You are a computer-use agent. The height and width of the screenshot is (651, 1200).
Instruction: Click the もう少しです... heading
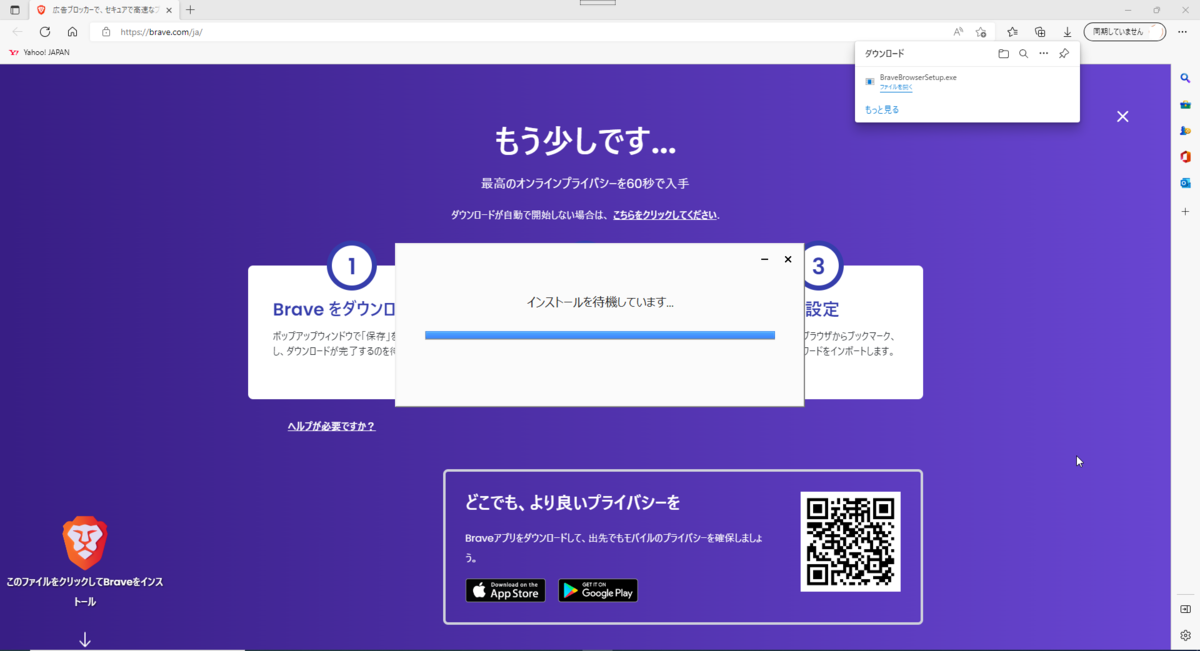(x=585, y=141)
